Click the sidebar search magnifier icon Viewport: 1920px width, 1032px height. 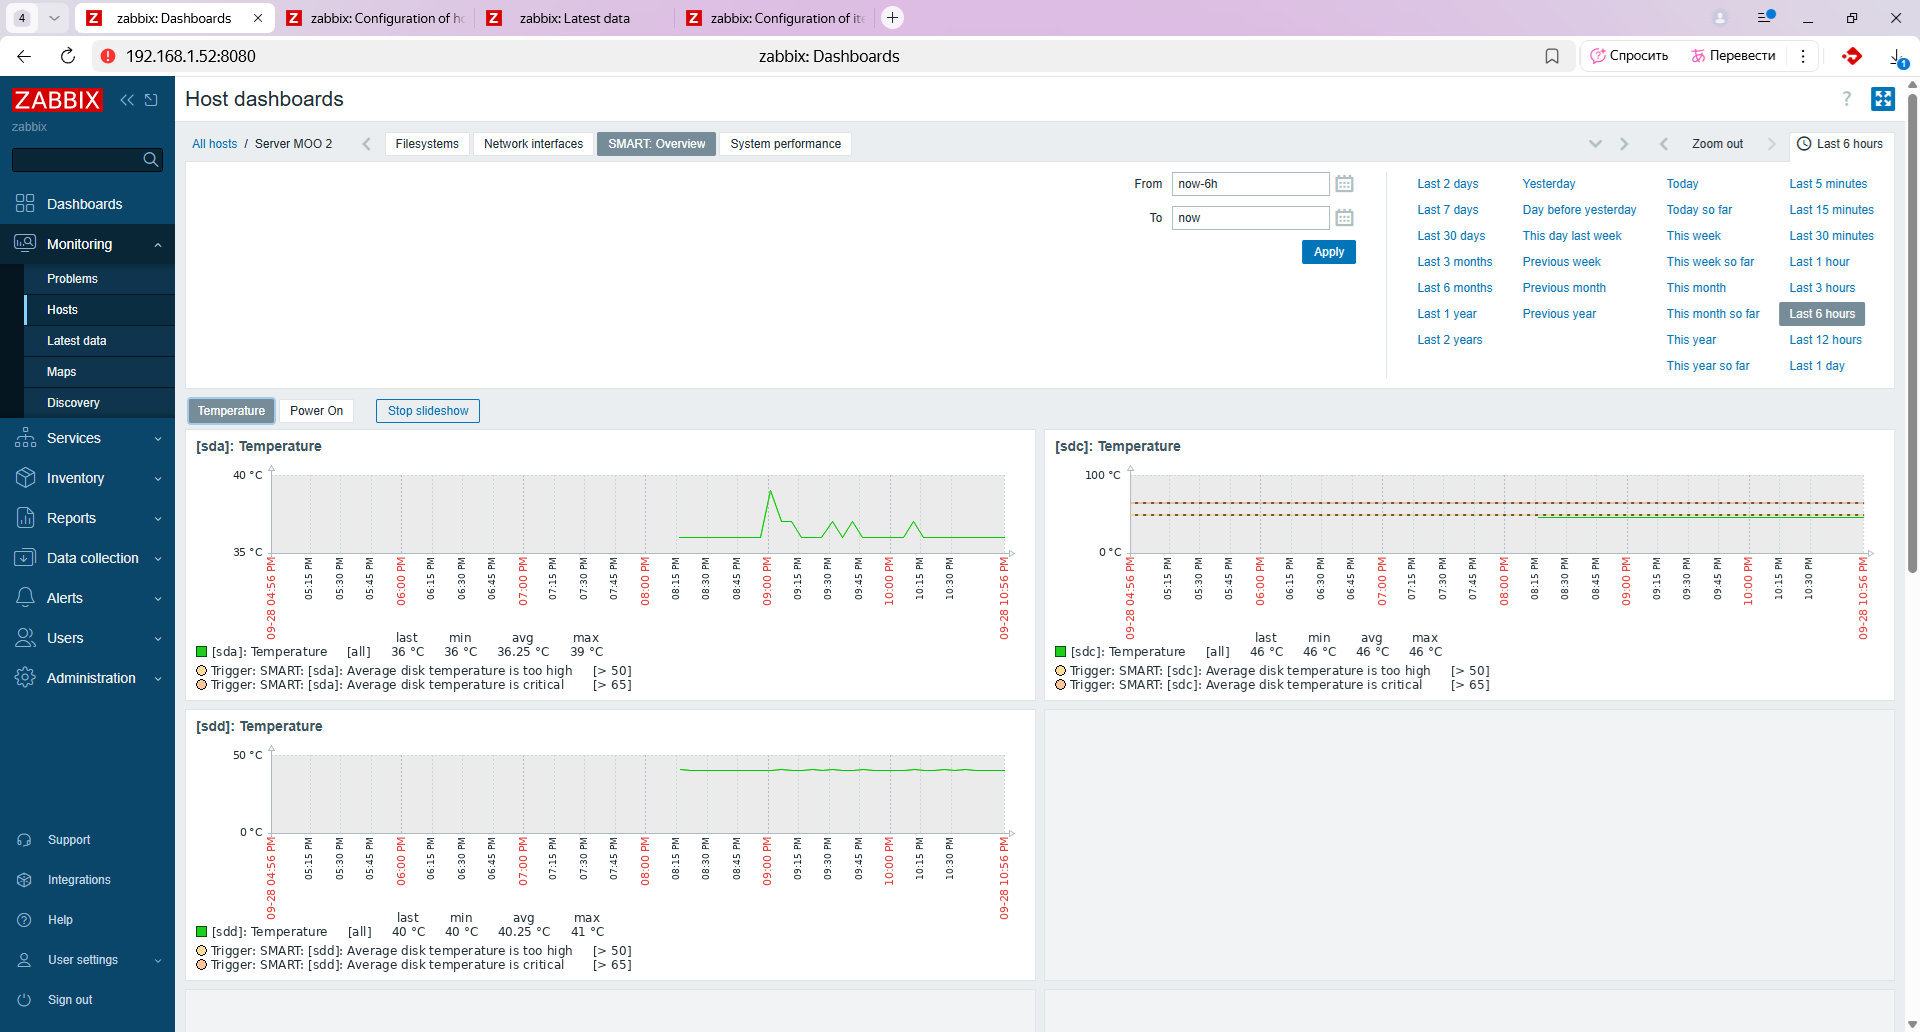(x=151, y=160)
